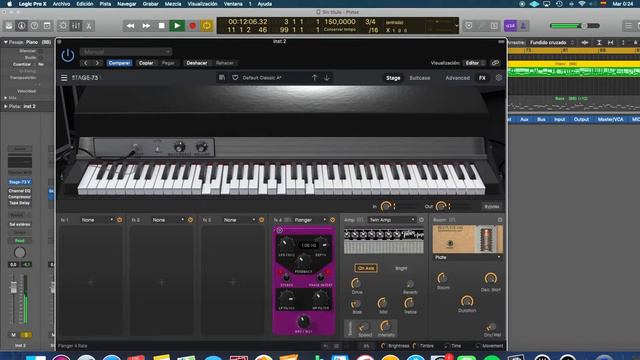Open the preset browser library icon
Screen dimensions: 640x360
[222, 78]
